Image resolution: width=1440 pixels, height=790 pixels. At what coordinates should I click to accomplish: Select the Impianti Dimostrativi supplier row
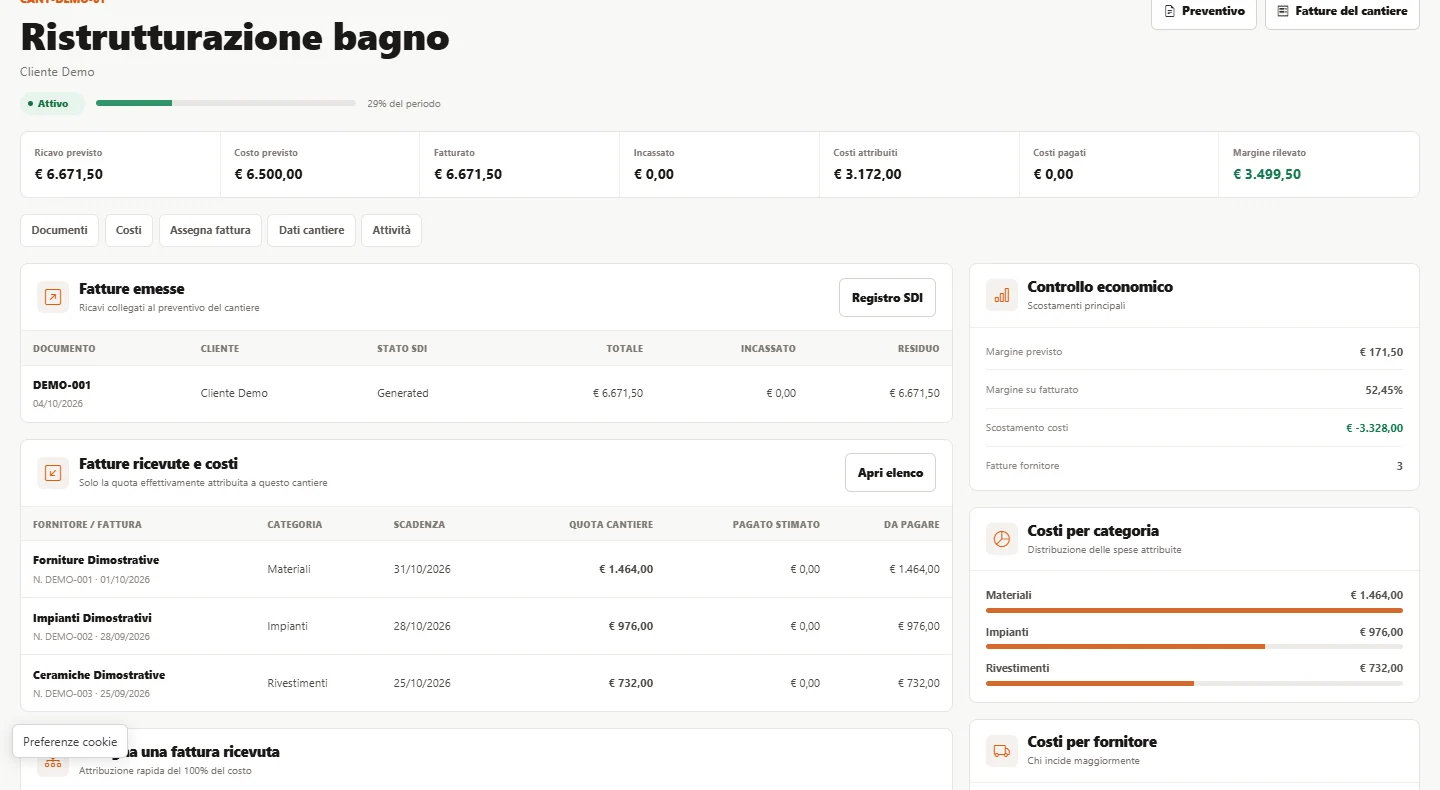pyautogui.click(x=486, y=626)
